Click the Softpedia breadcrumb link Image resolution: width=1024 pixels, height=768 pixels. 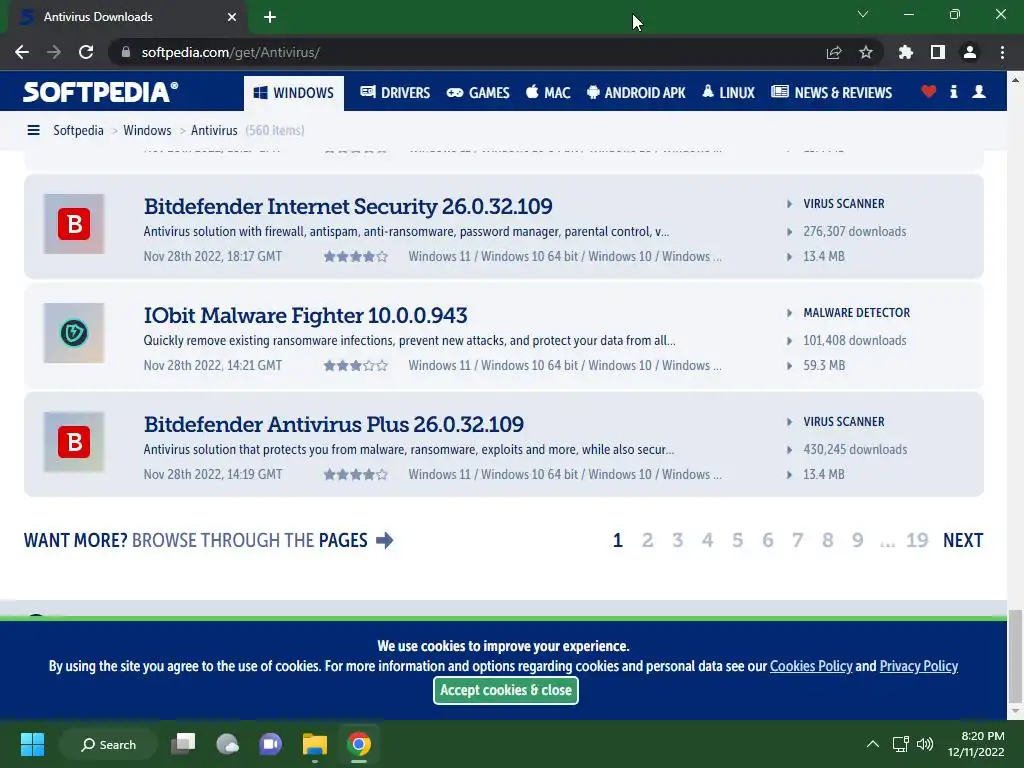click(78, 131)
